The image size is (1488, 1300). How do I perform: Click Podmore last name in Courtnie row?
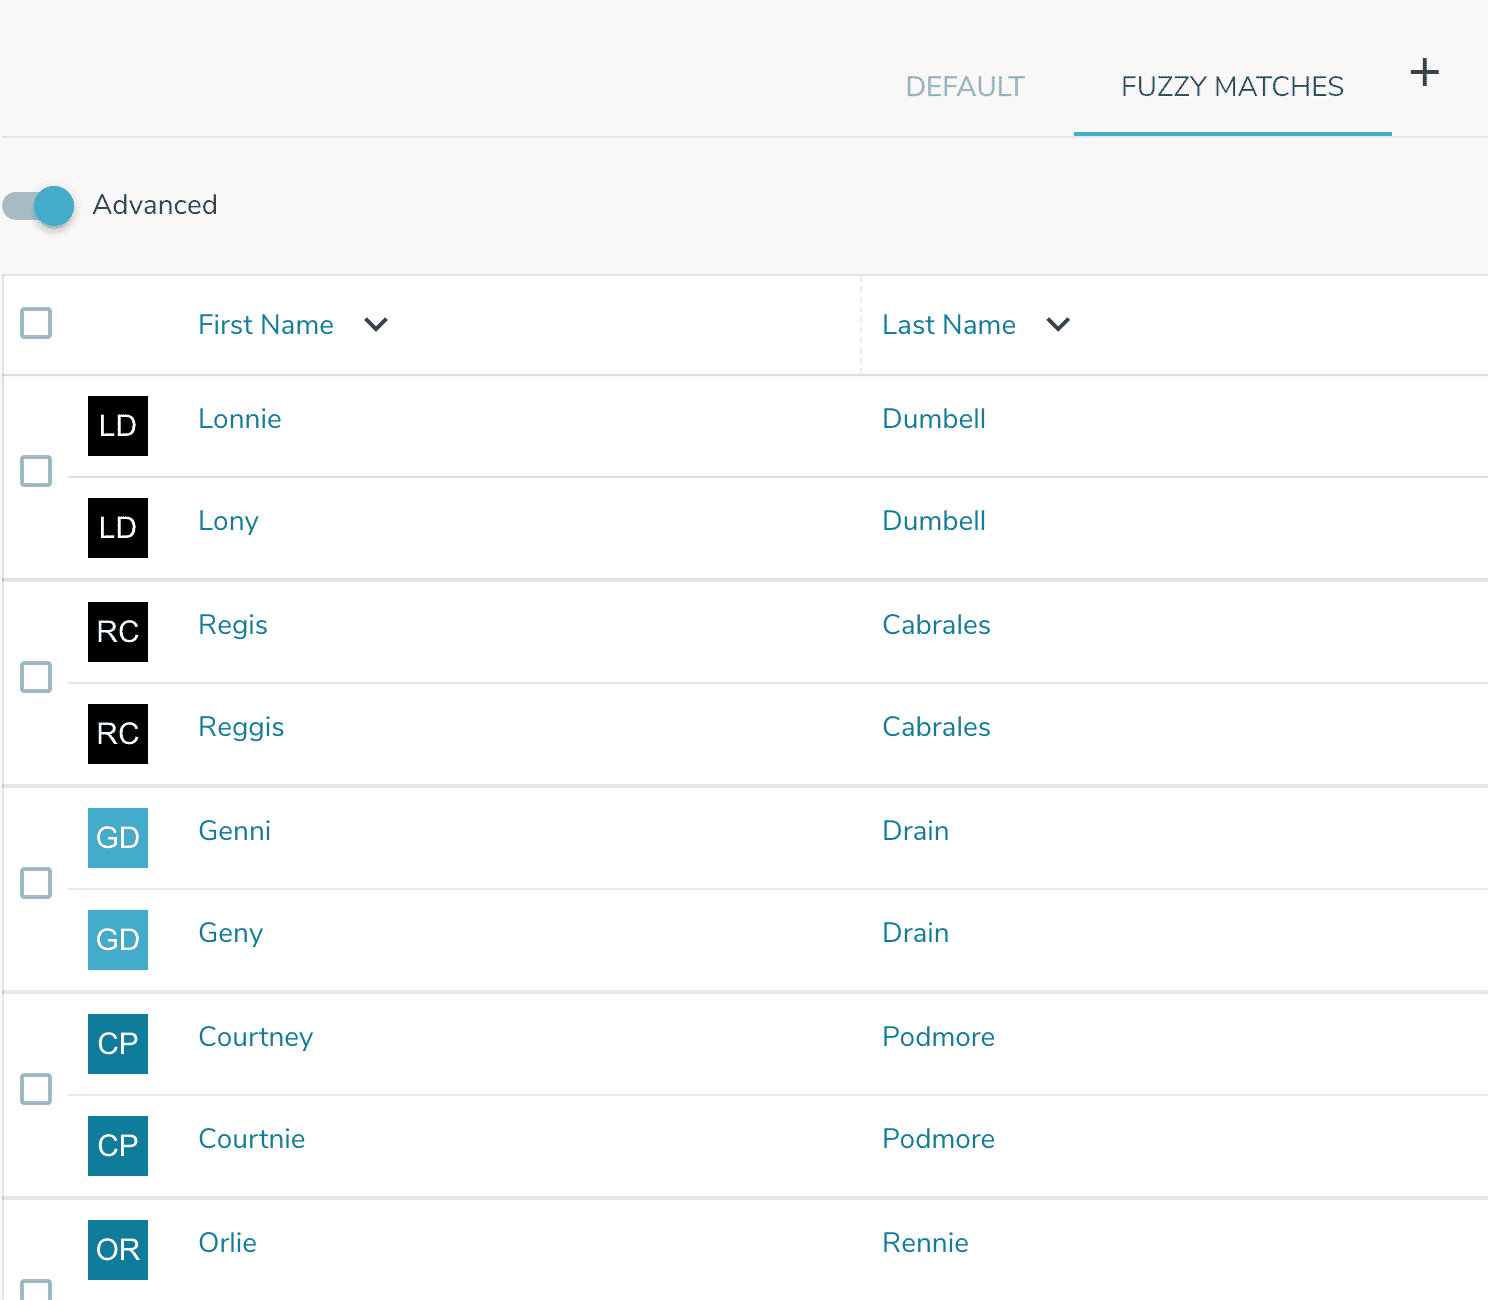coord(939,1139)
